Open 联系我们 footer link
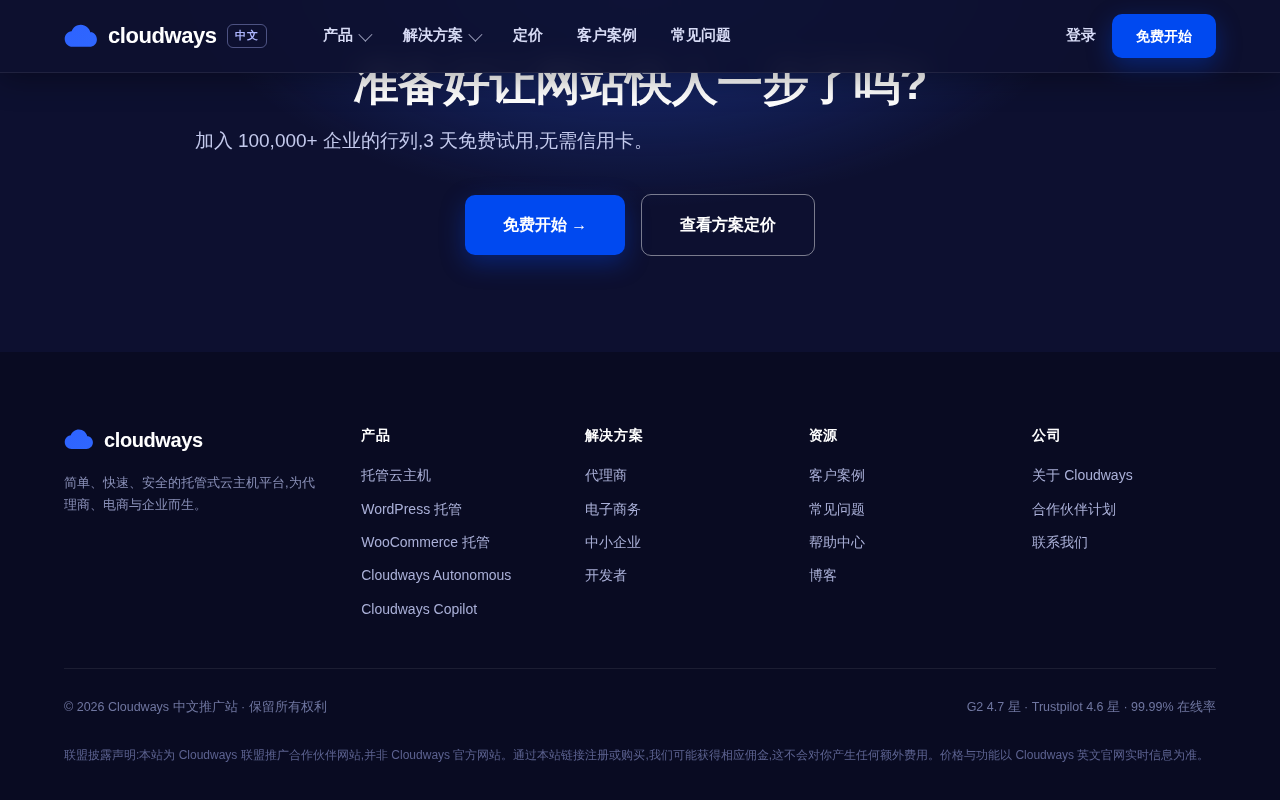Viewport: 1280px width, 800px height. click(1060, 543)
